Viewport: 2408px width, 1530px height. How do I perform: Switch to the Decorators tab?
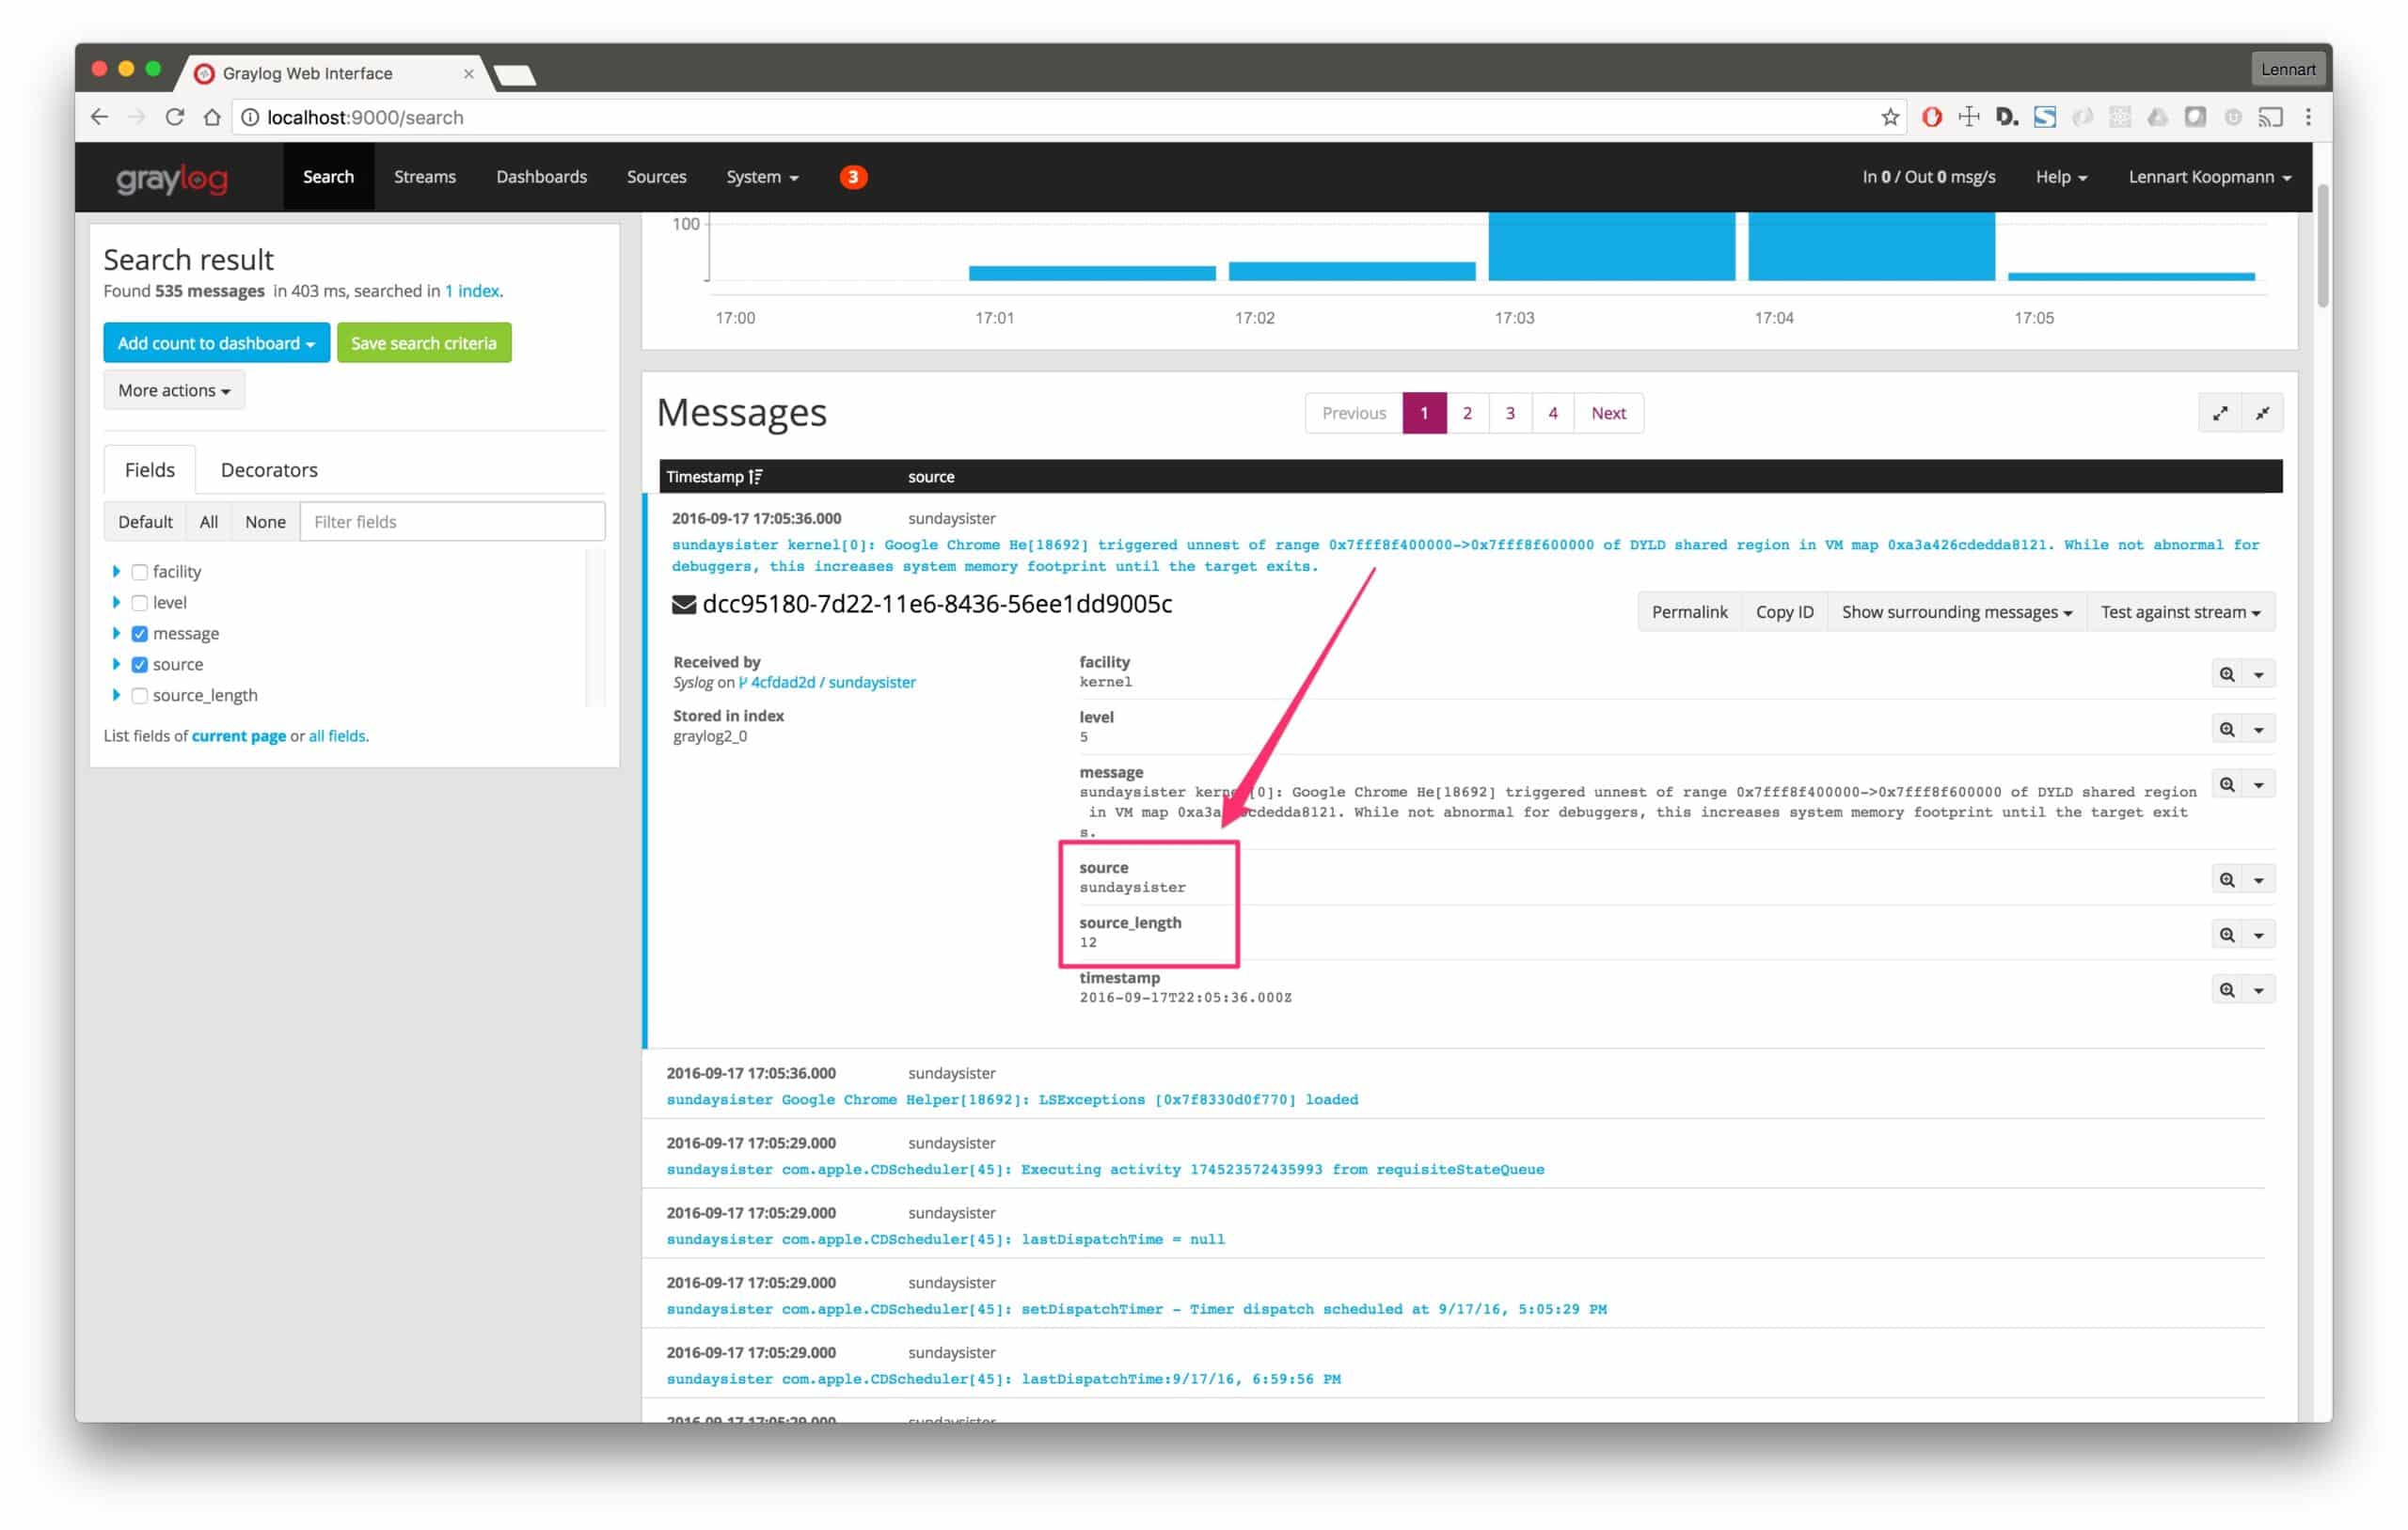click(269, 470)
